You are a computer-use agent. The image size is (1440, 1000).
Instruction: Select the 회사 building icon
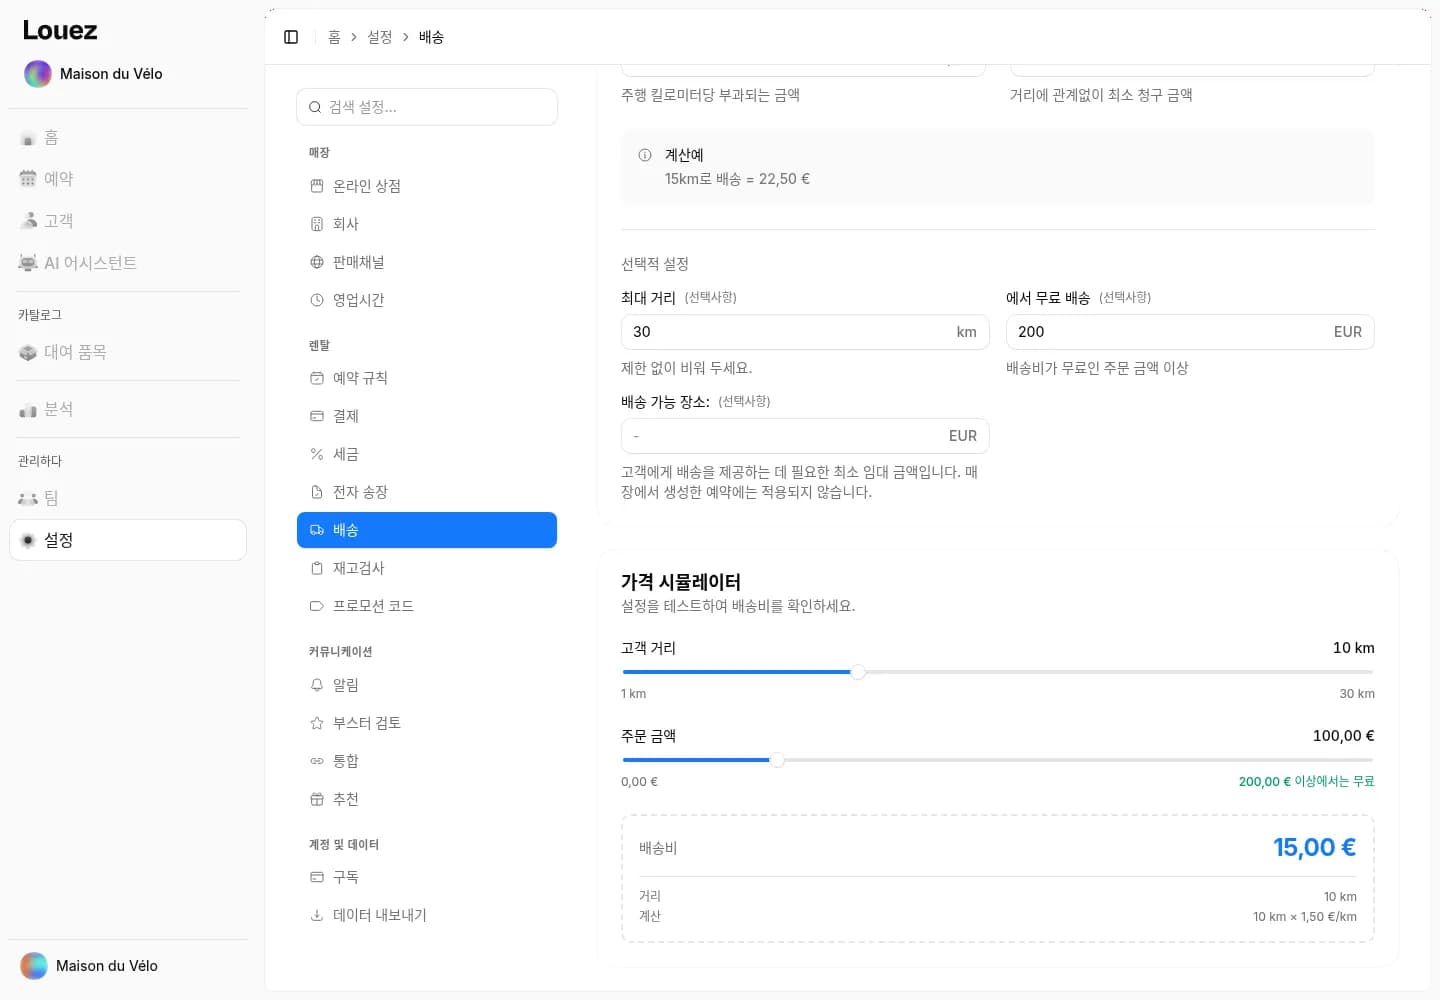(x=317, y=224)
